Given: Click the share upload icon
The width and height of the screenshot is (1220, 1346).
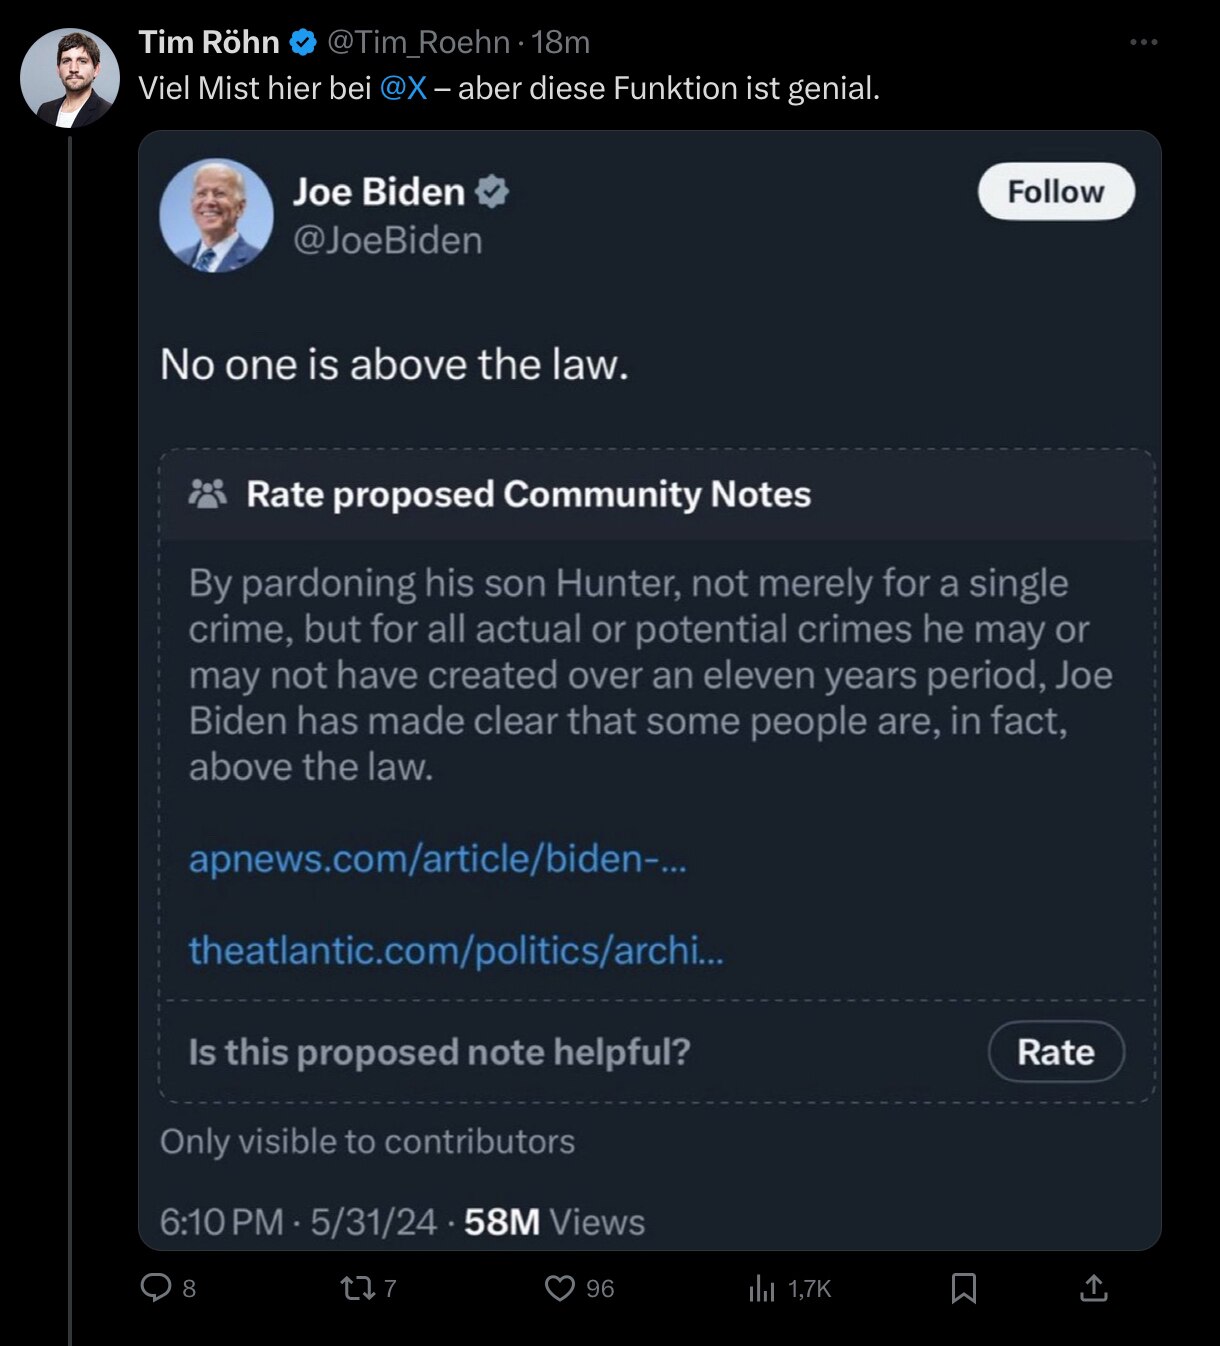Looking at the screenshot, I should click(x=1094, y=1288).
